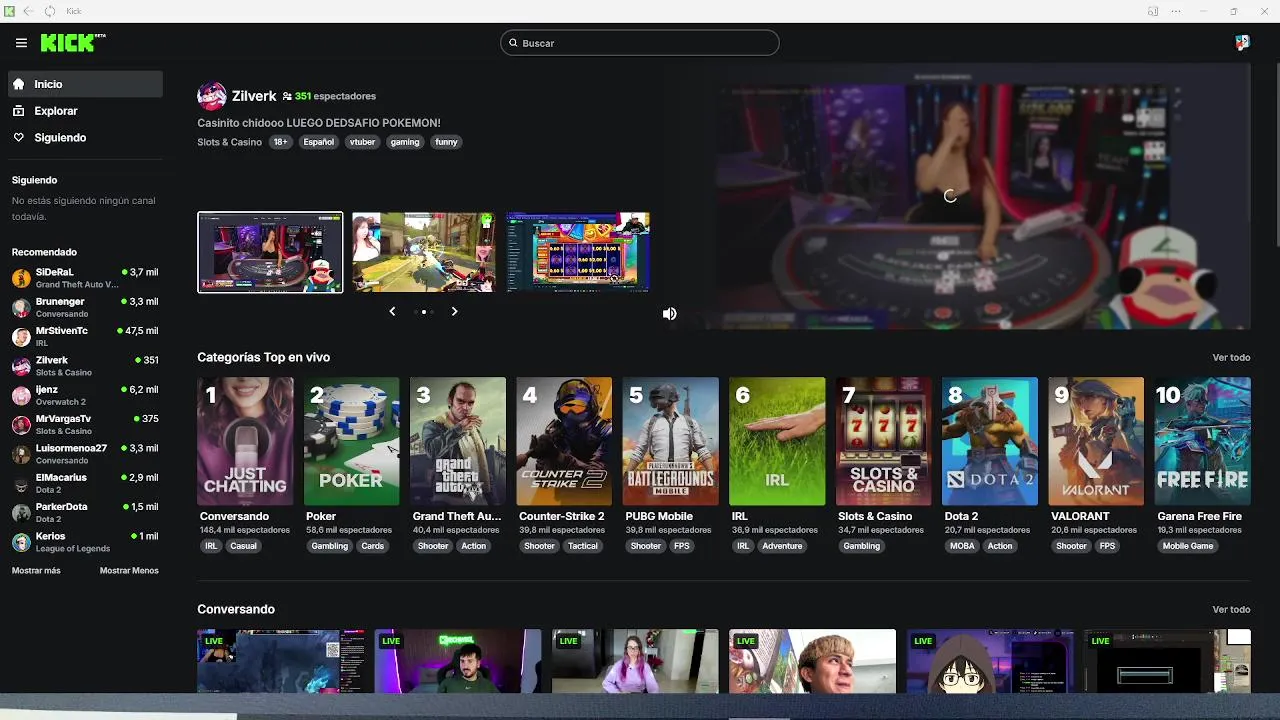Click the compass icon beside Explorar
Viewport: 1280px width, 720px height.
(x=19, y=111)
